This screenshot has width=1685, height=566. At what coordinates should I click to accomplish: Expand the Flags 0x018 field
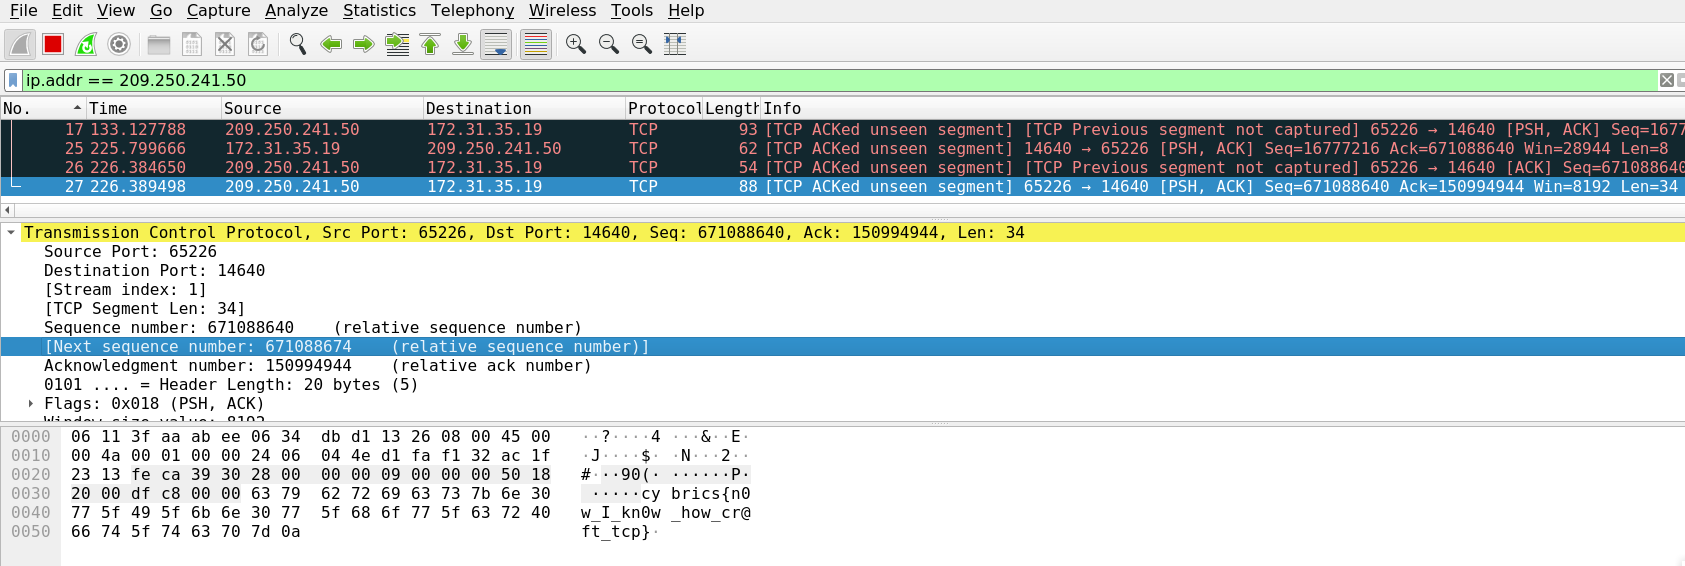[x=31, y=404]
